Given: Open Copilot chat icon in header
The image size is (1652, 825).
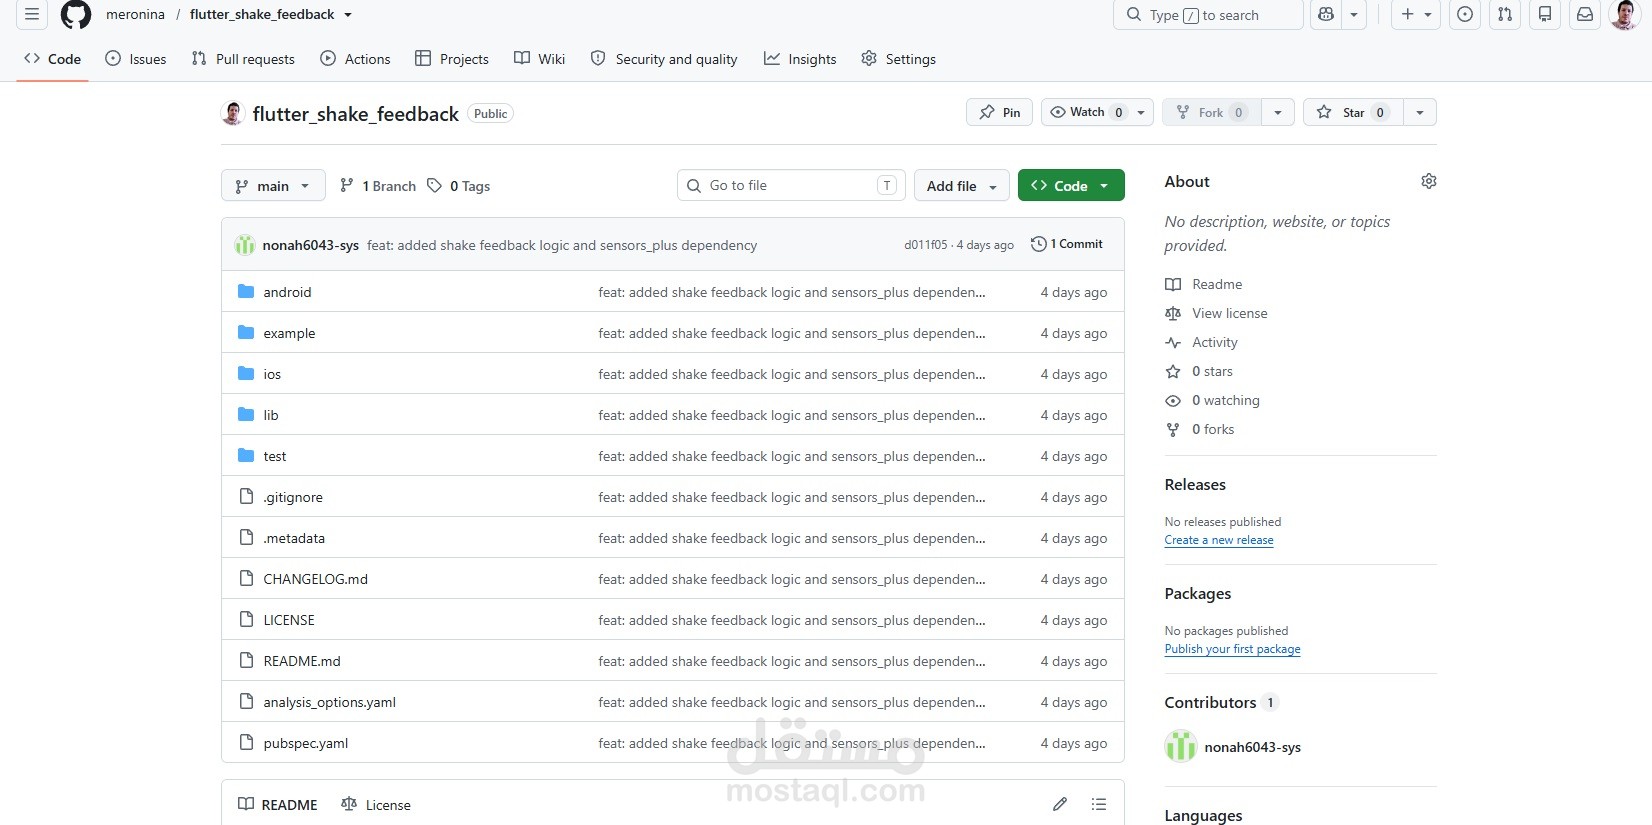Looking at the screenshot, I should [x=1326, y=14].
